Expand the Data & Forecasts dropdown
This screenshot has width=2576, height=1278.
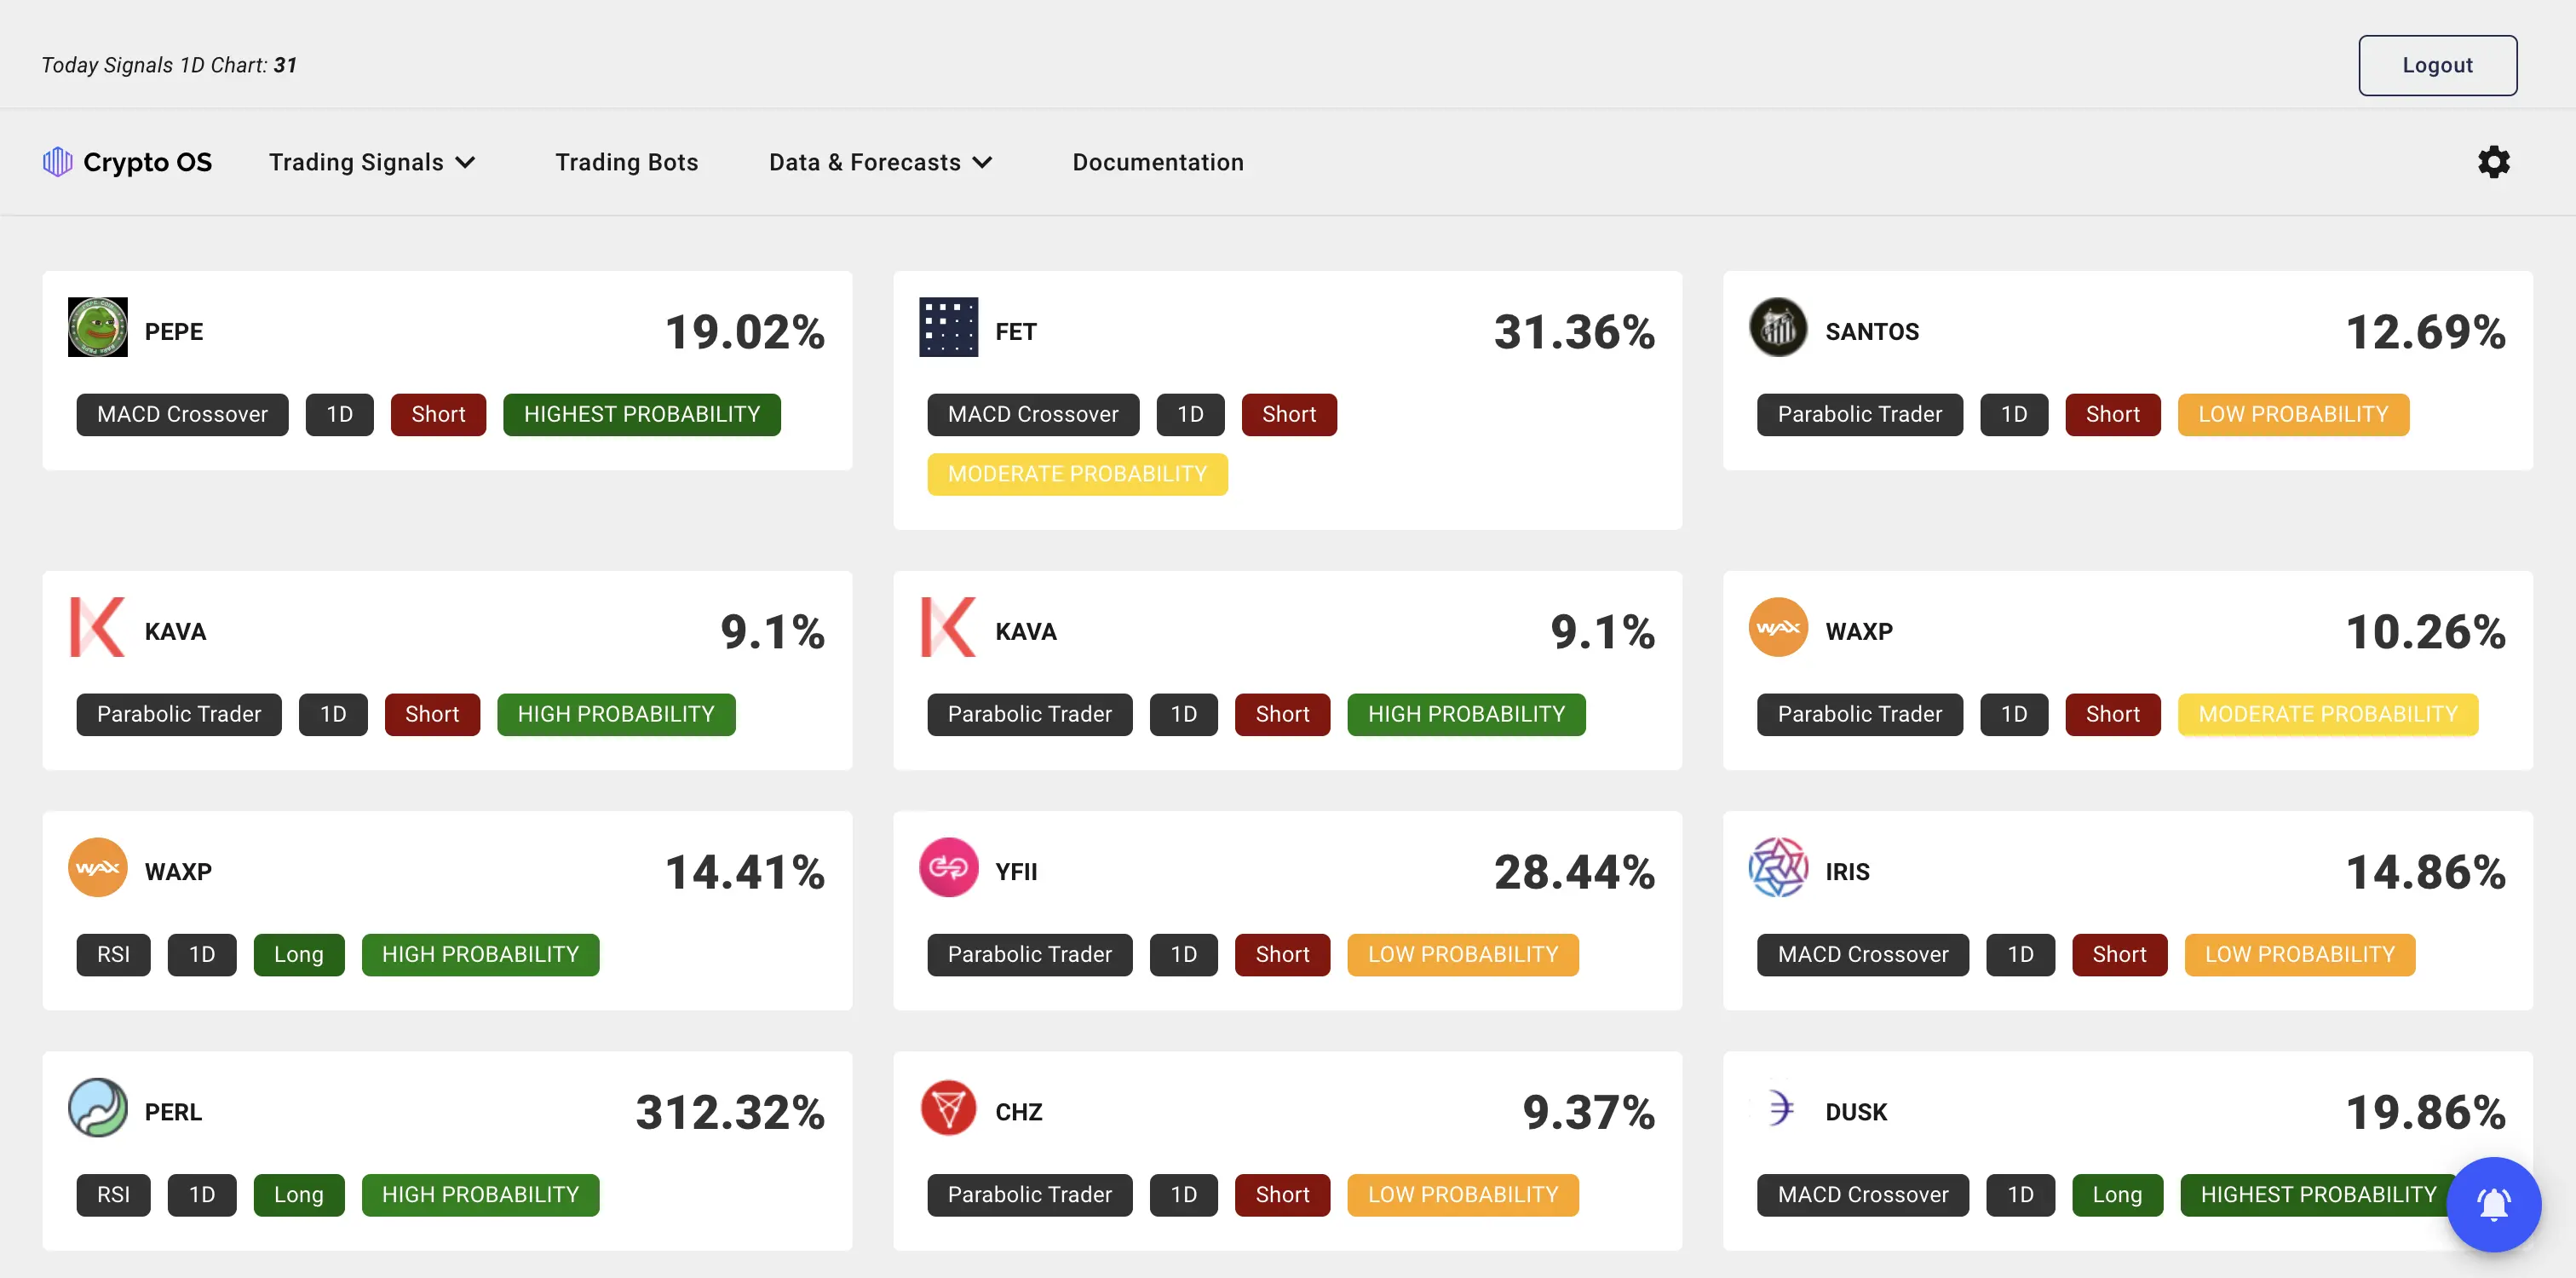pyautogui.click(x=880, y=162)
